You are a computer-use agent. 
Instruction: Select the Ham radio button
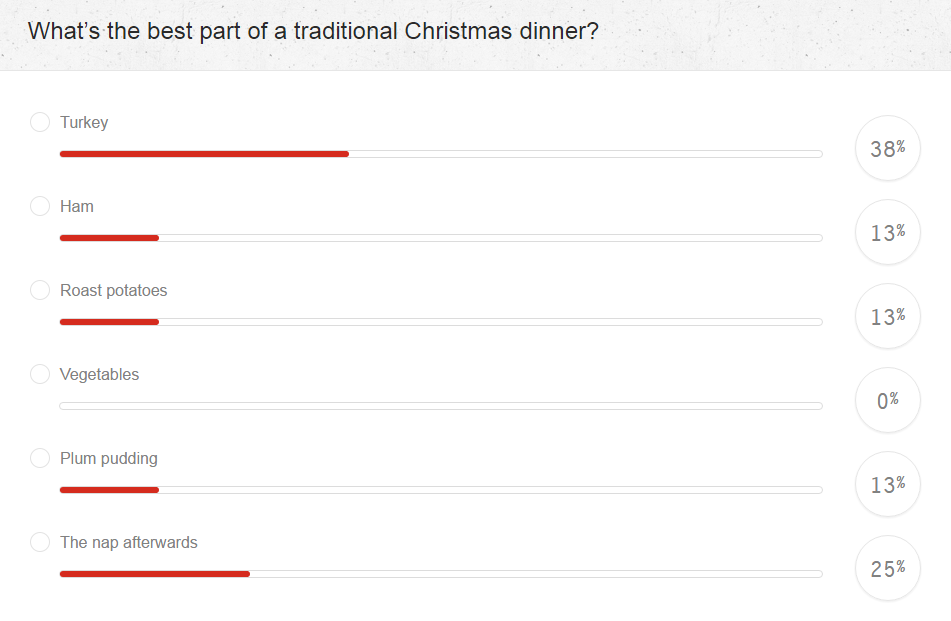(40, 206)
